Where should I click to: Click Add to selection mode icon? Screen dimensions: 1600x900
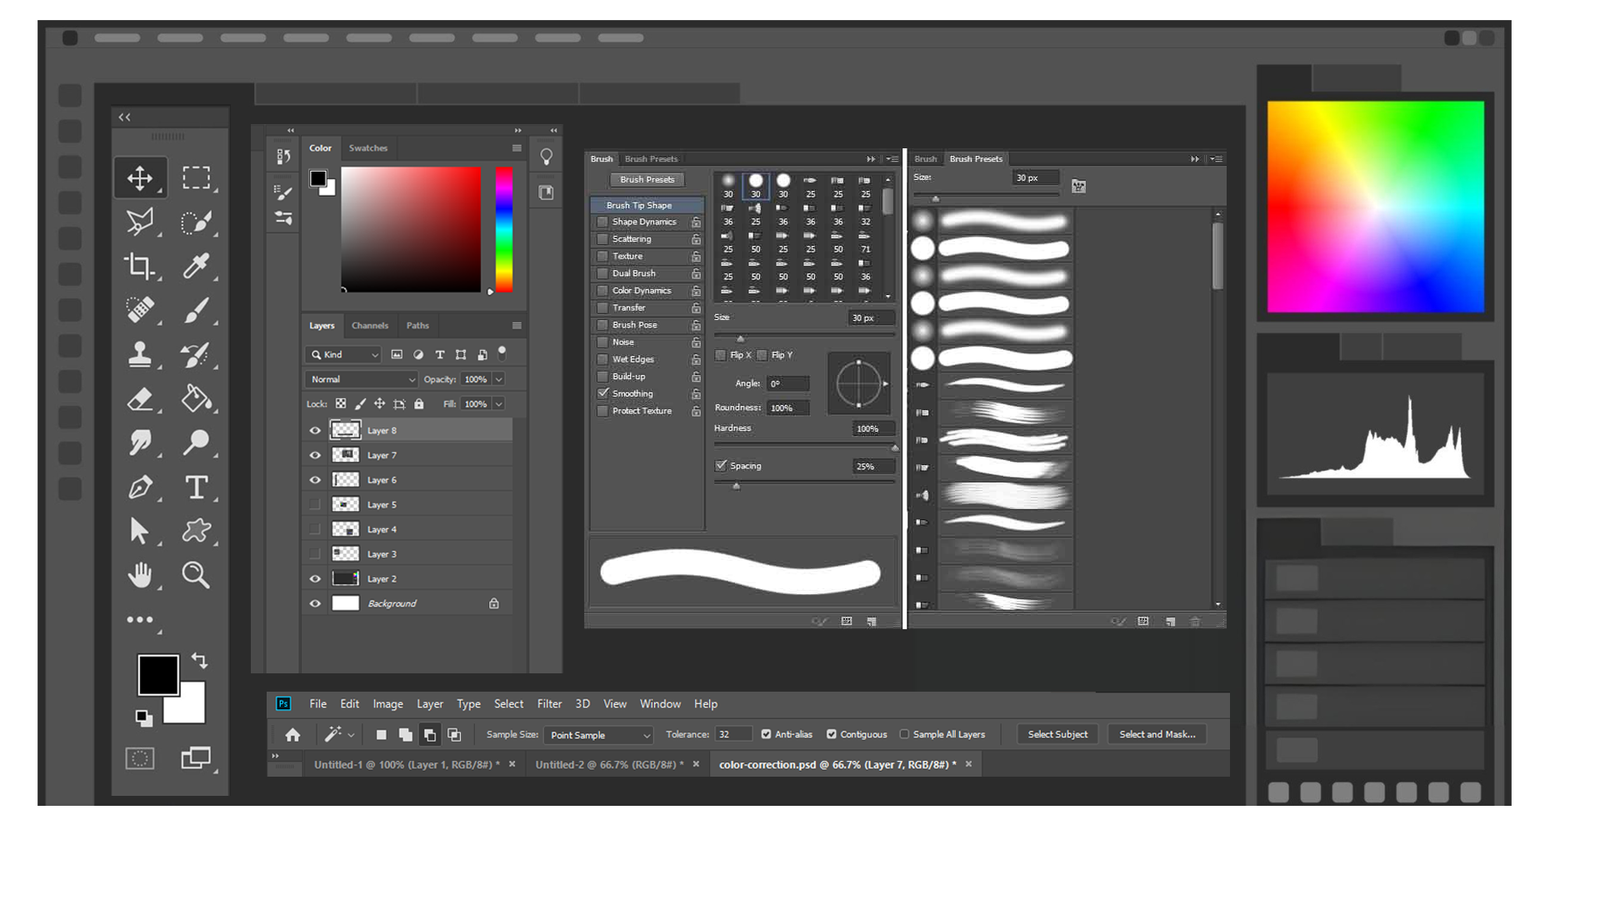(405, 735)
